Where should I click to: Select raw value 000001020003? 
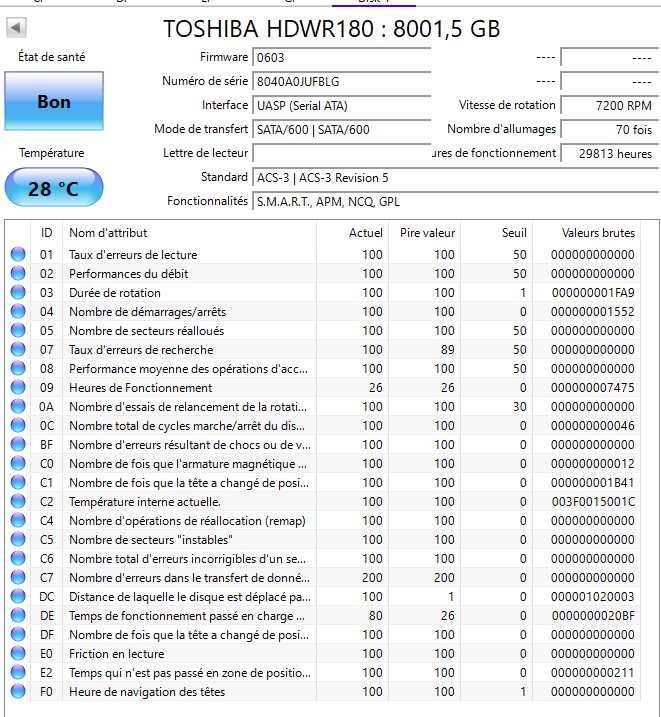coord(593,596)
